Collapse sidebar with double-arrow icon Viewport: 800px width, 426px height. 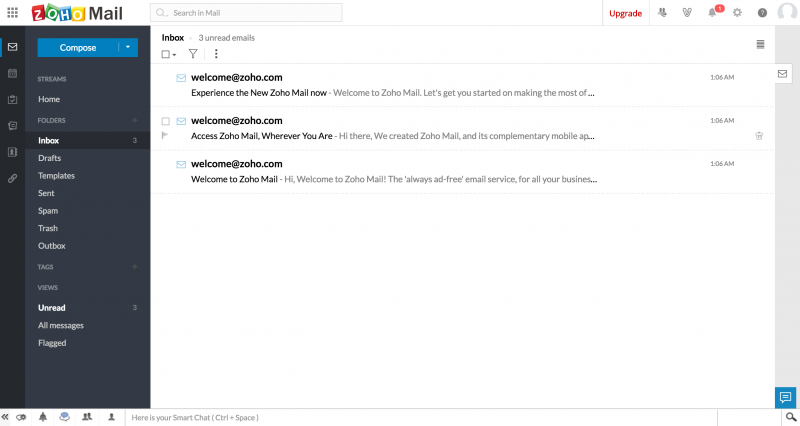tap(5, 417)
